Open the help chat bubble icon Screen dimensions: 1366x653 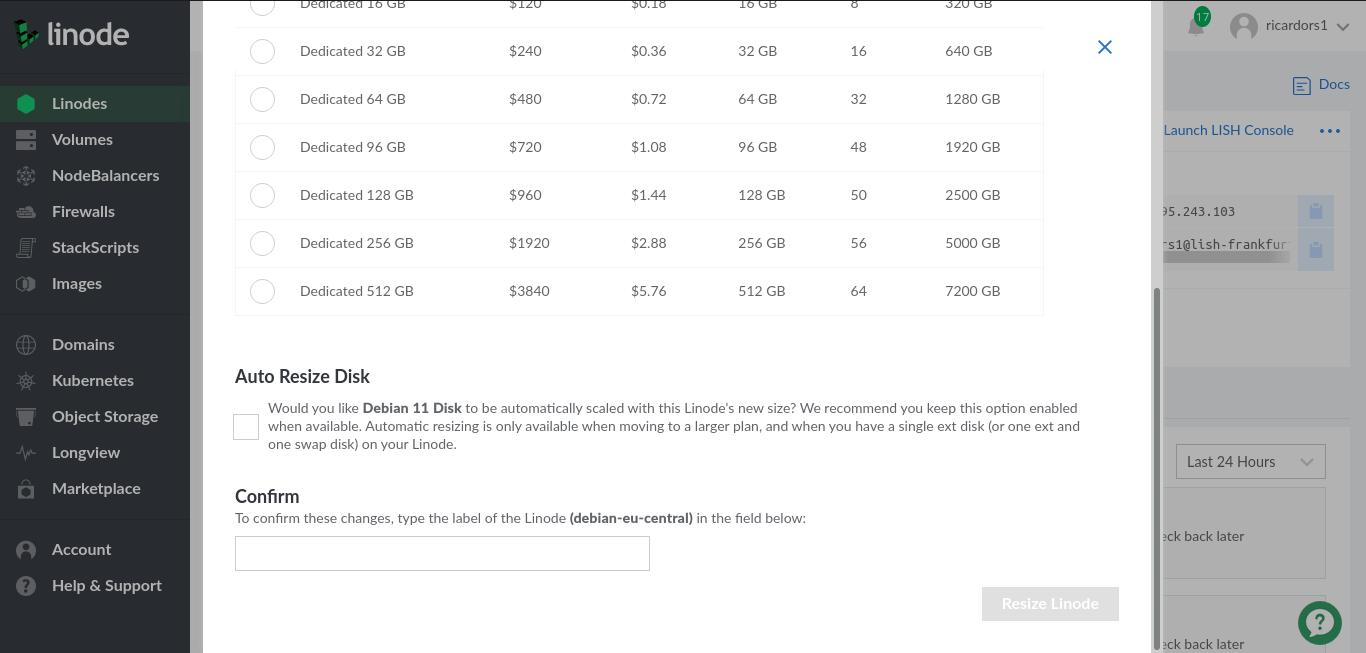click(1320, 622)
